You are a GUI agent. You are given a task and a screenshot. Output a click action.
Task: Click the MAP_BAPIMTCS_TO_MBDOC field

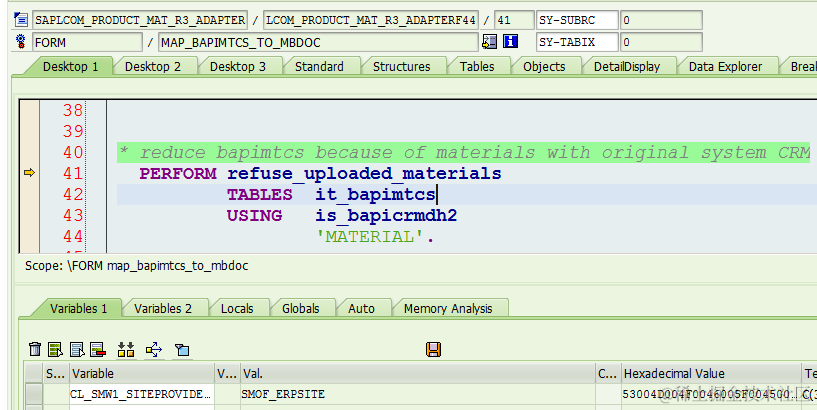(318, 42)
